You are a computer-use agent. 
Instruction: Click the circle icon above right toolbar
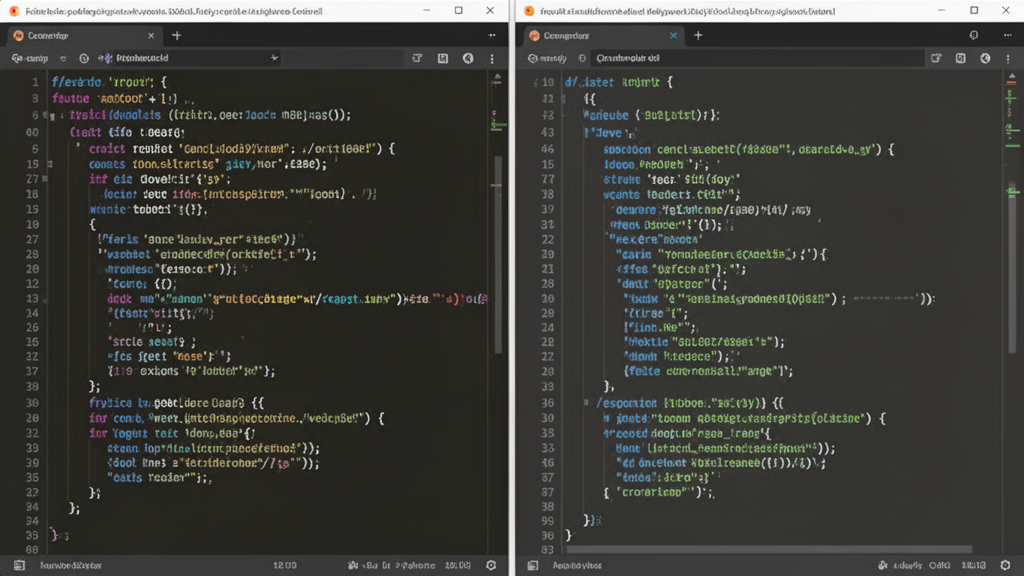[x=974, y=35]
